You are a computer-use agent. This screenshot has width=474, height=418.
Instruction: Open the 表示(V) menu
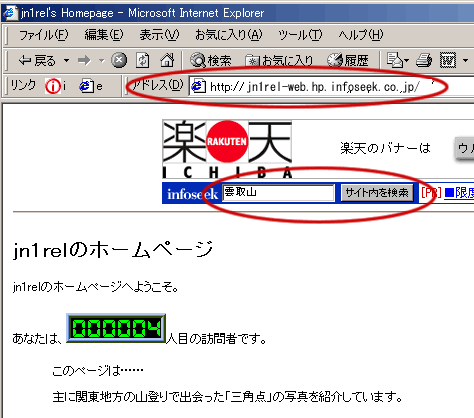pos(159,35)
